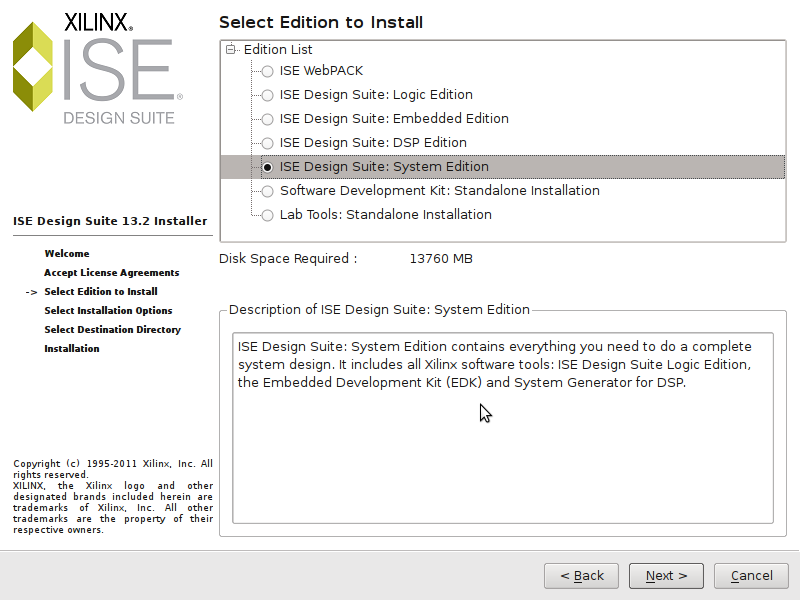This screenshot has width=800, height=600.
Task: Select ISE Design Suite: Embedded Edition radio
Action: tap(267, 119)
